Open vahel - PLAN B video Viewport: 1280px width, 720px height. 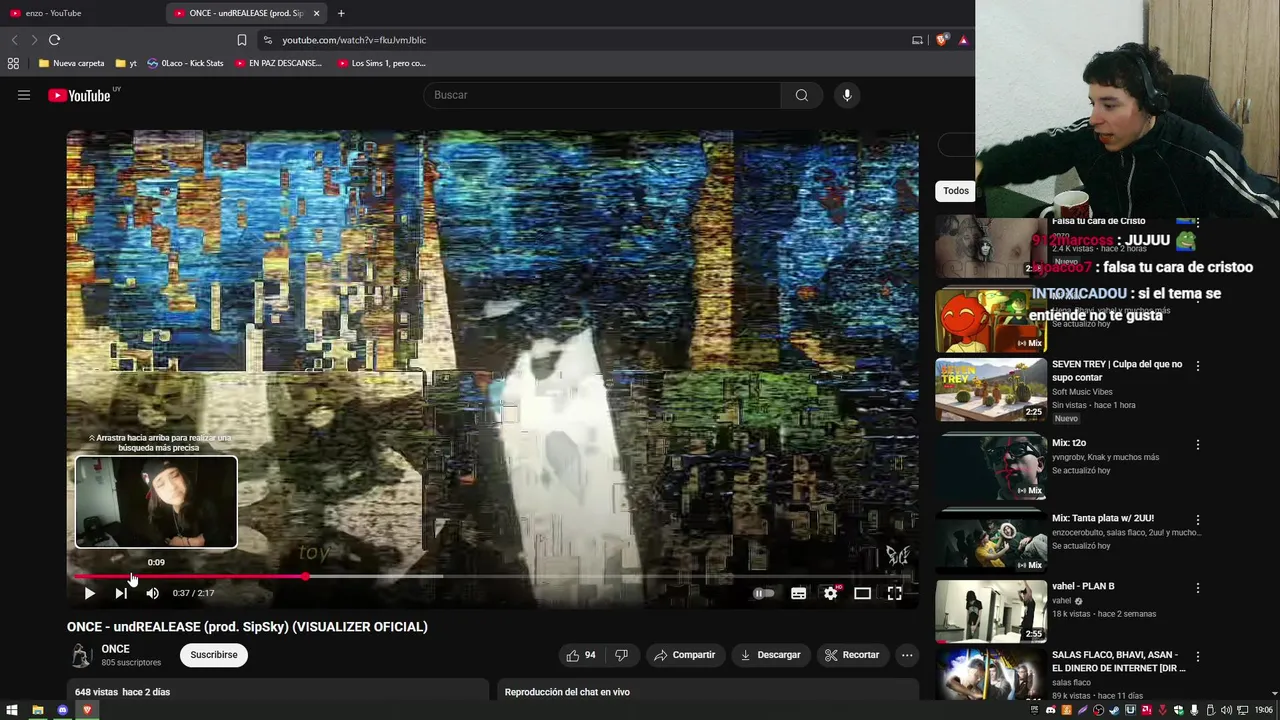point(1083,586)
